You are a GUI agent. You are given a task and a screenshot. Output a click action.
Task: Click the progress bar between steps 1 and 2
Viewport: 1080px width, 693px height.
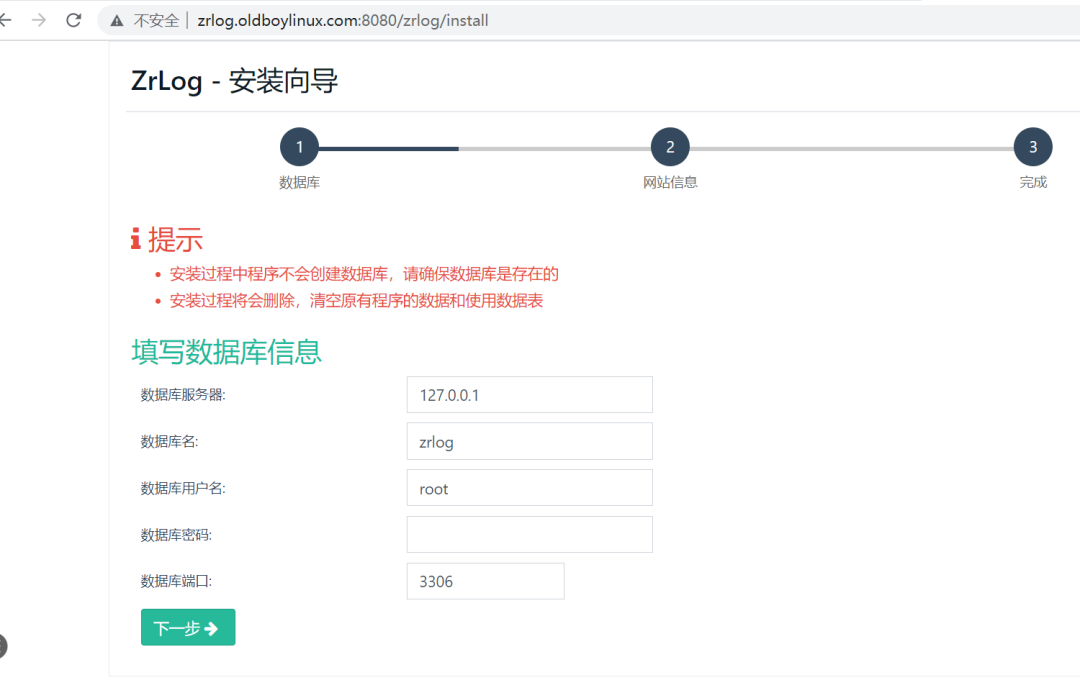485,148
